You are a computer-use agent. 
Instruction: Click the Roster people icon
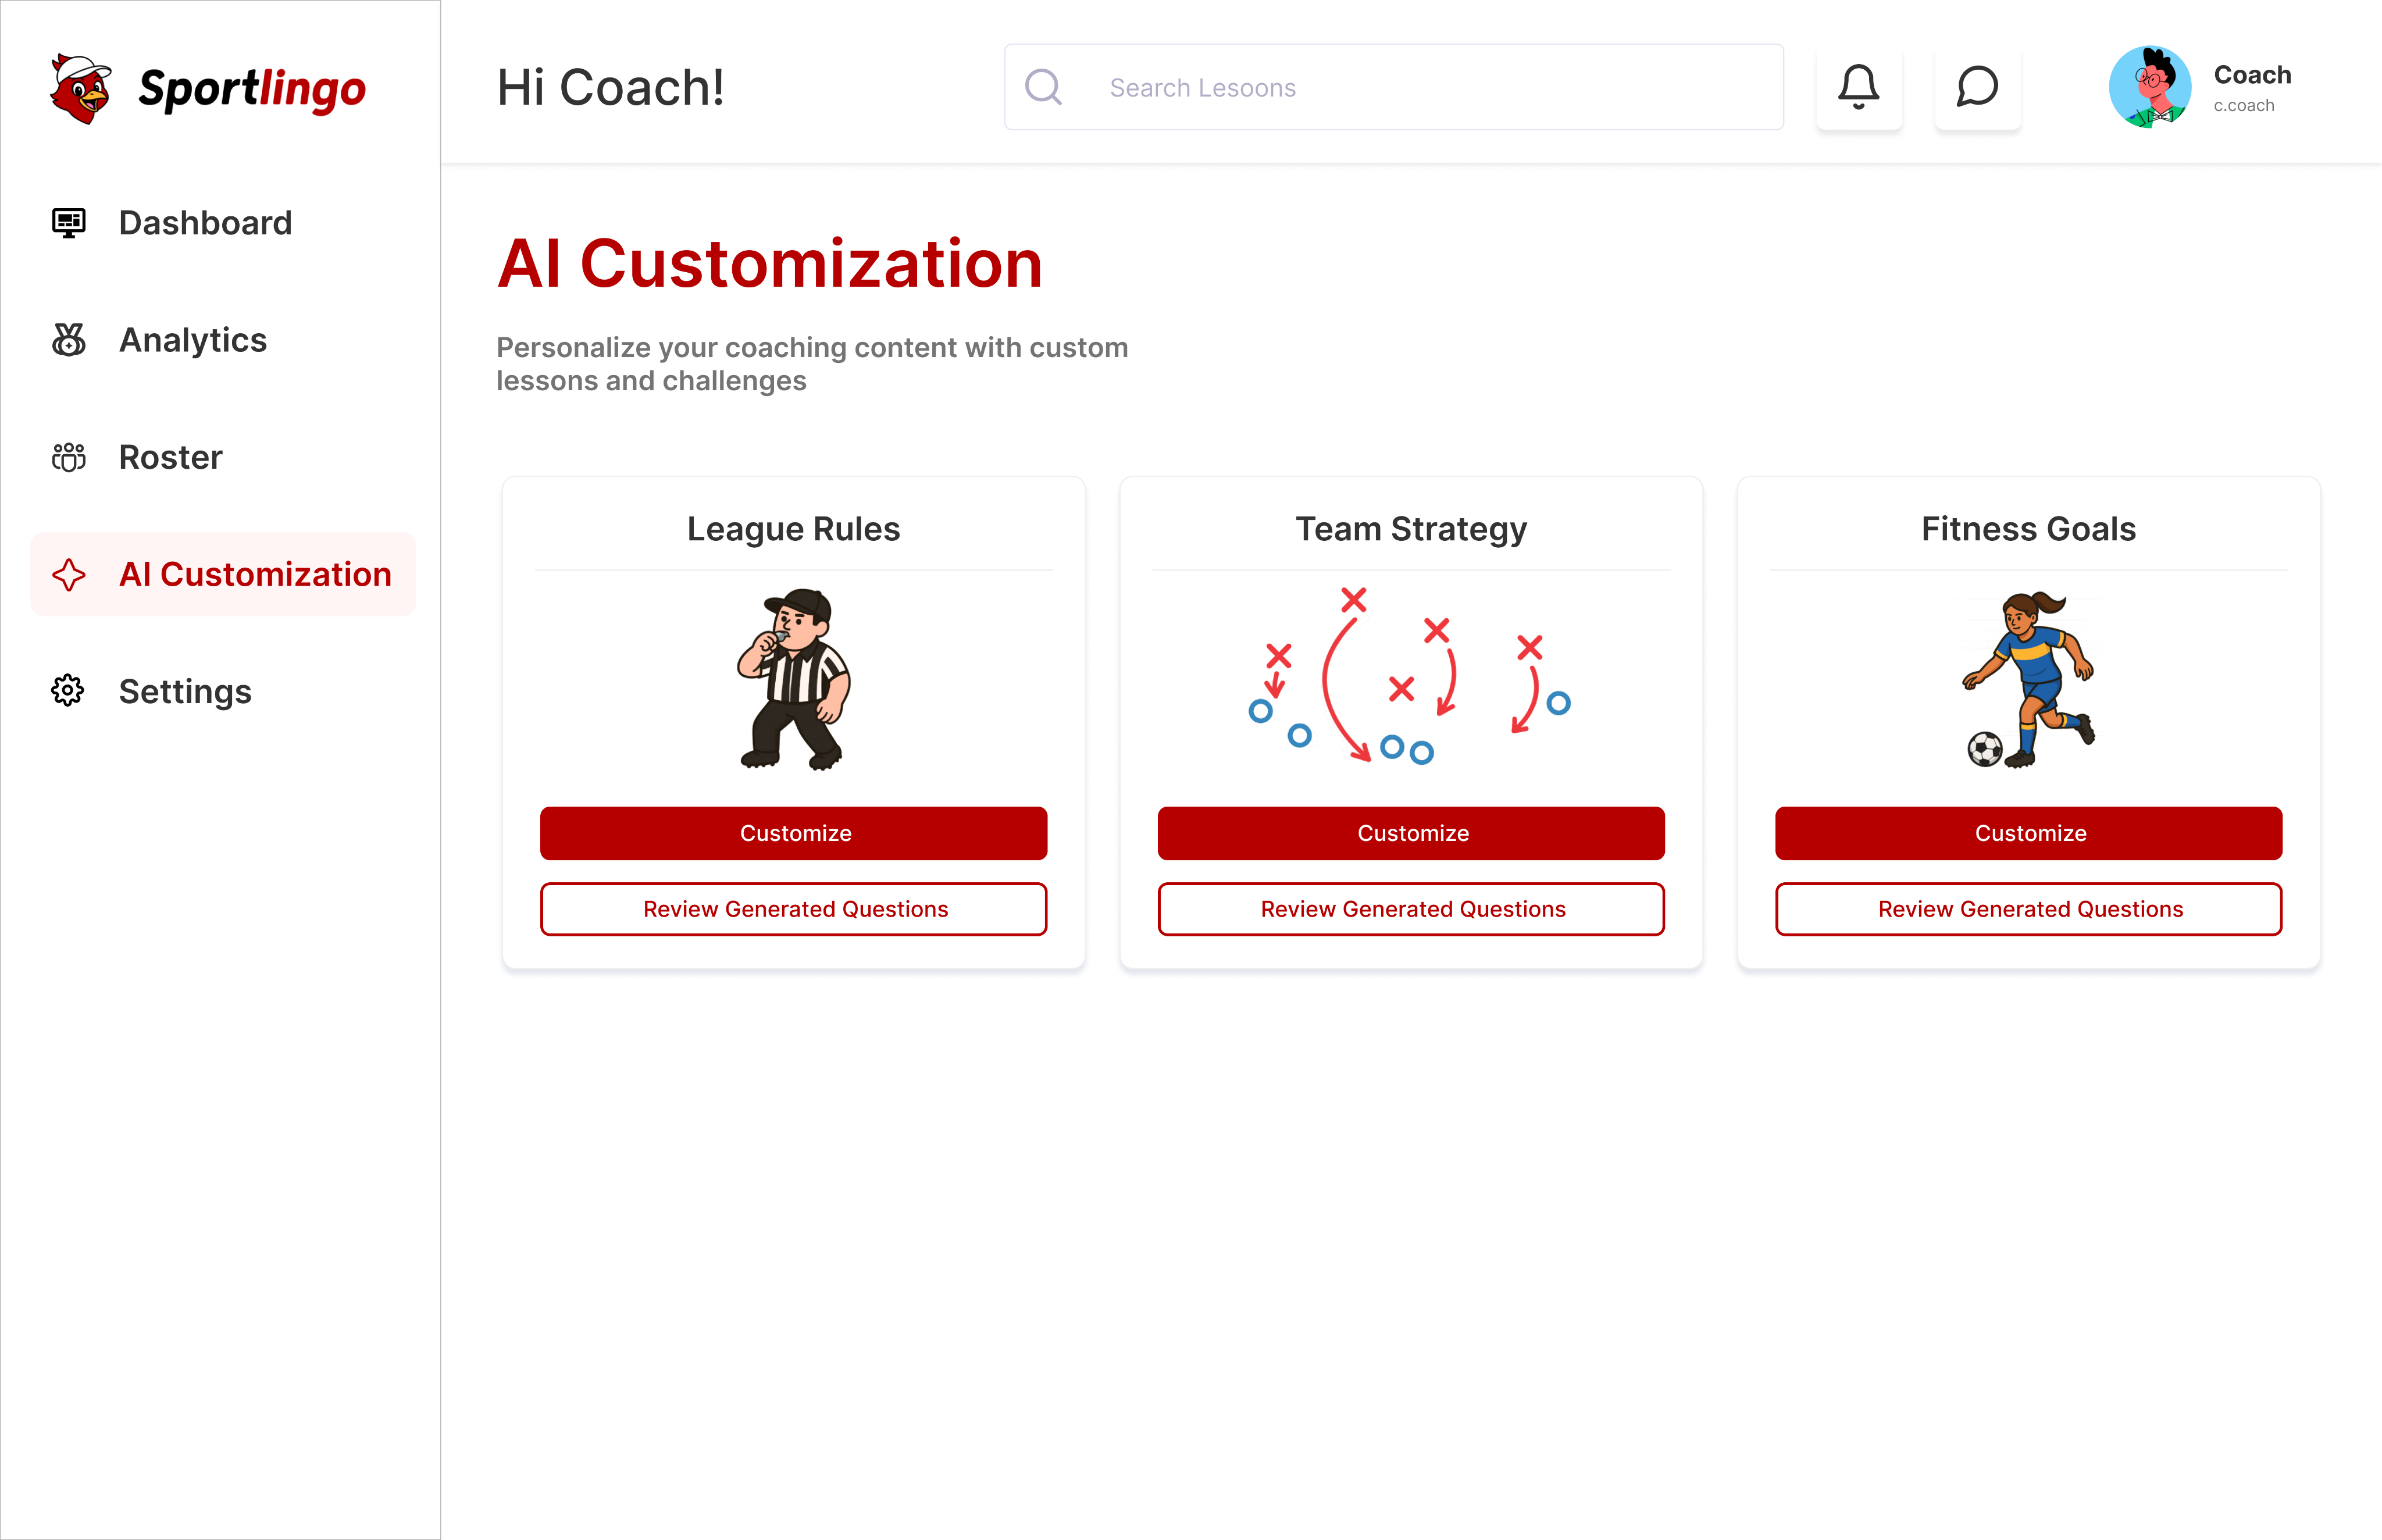click(x=69, y=457)
